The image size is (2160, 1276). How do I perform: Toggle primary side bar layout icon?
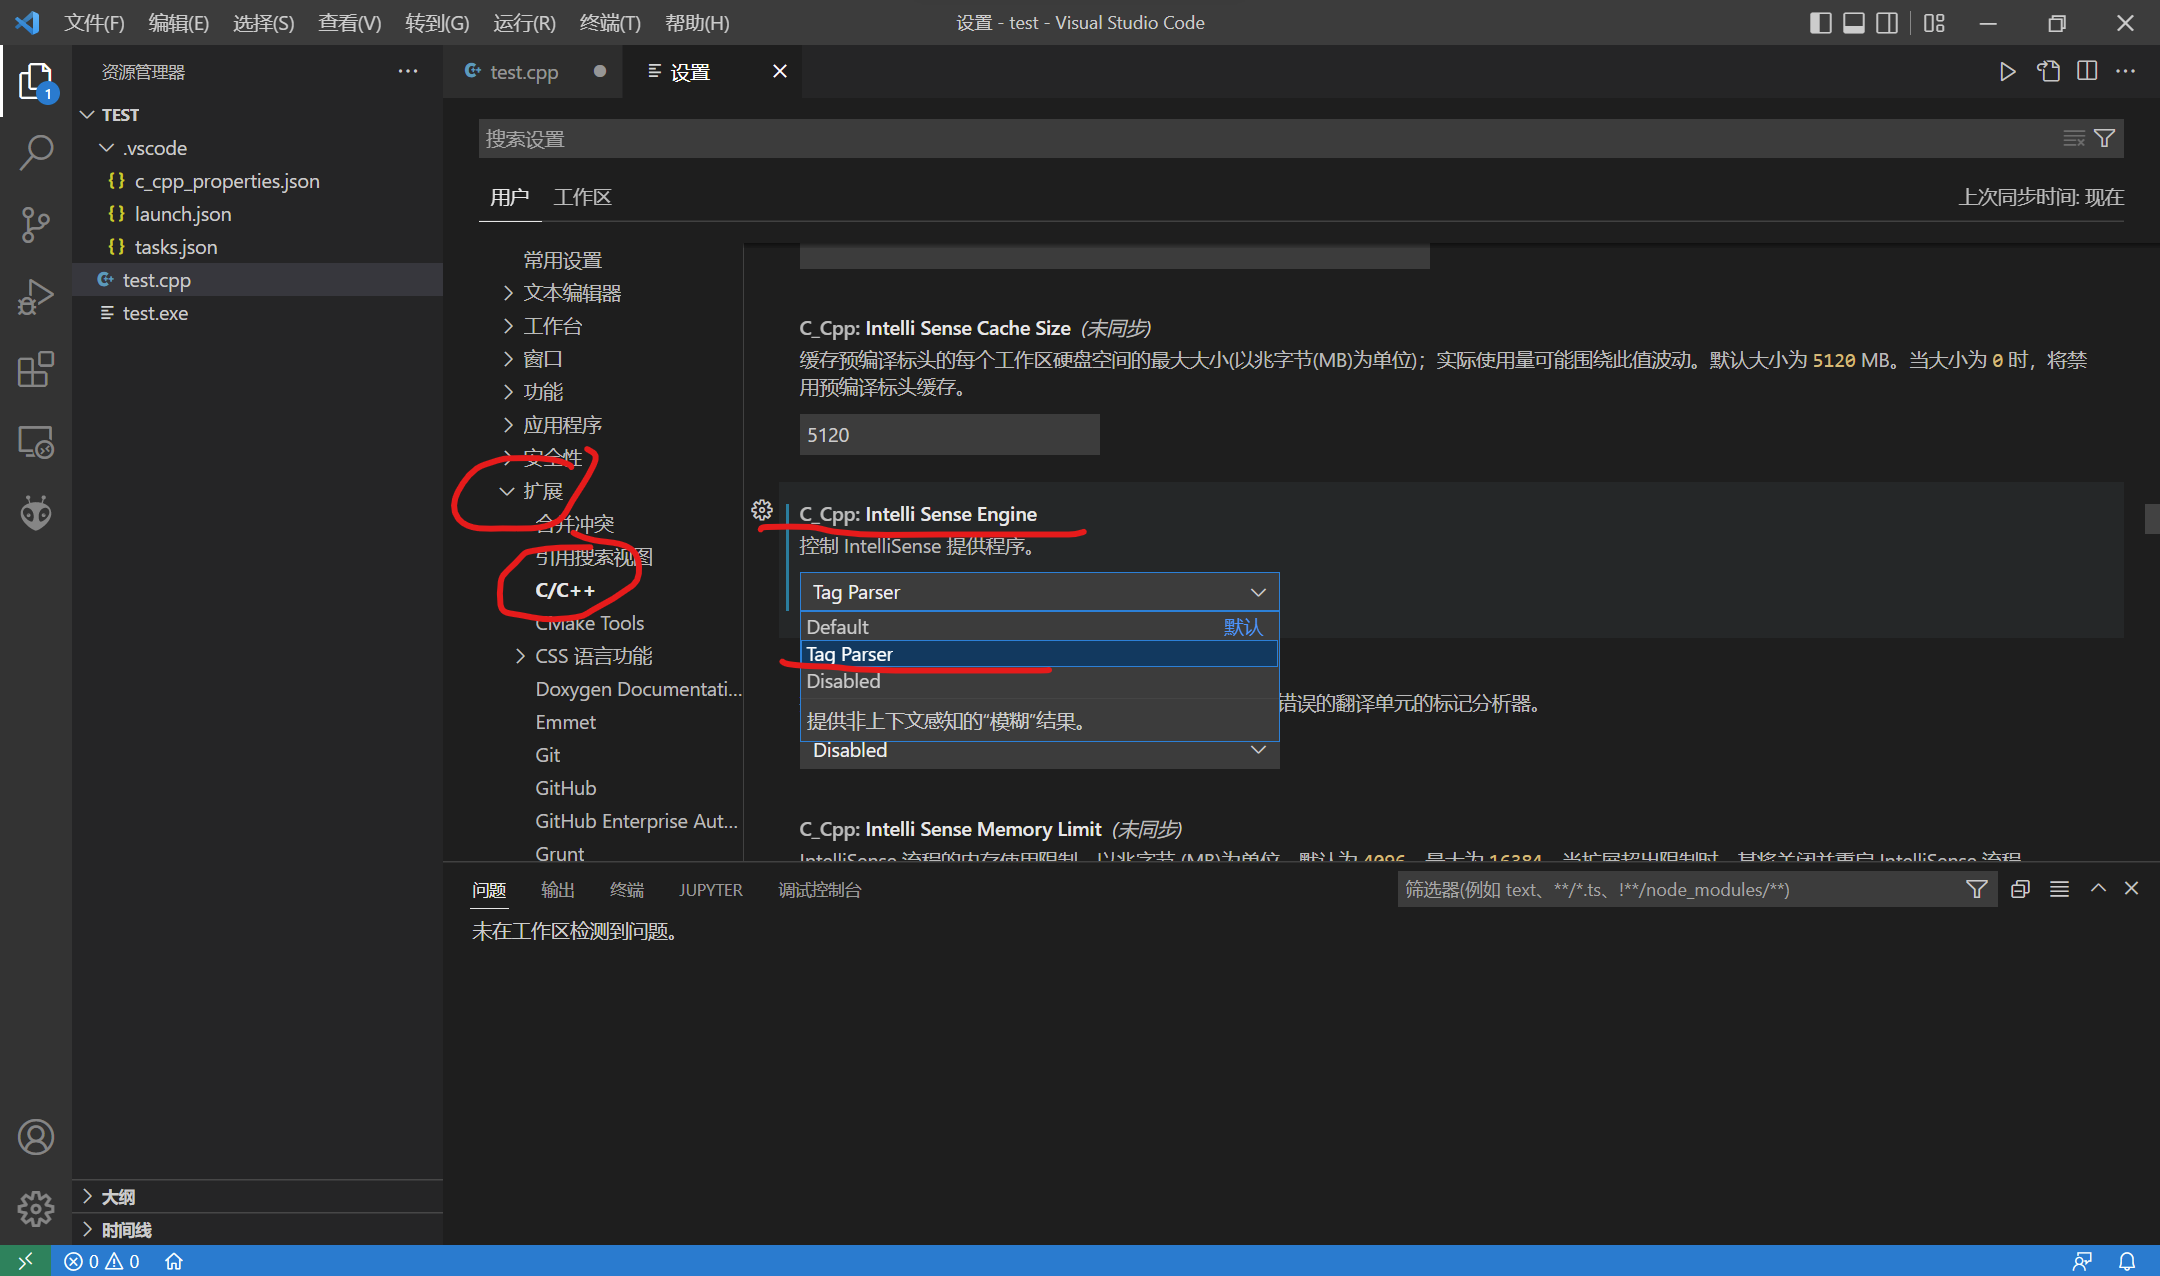point(1820,22)
